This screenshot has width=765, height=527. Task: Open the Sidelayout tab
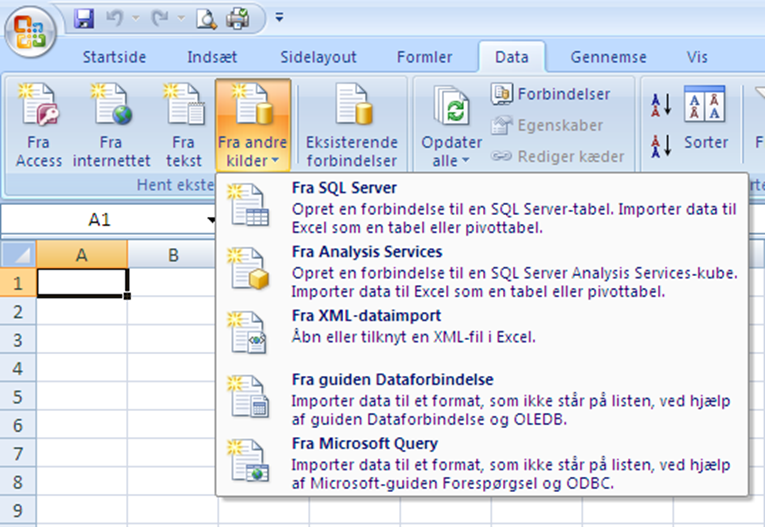pyautogui.click(x=318, y=57)
